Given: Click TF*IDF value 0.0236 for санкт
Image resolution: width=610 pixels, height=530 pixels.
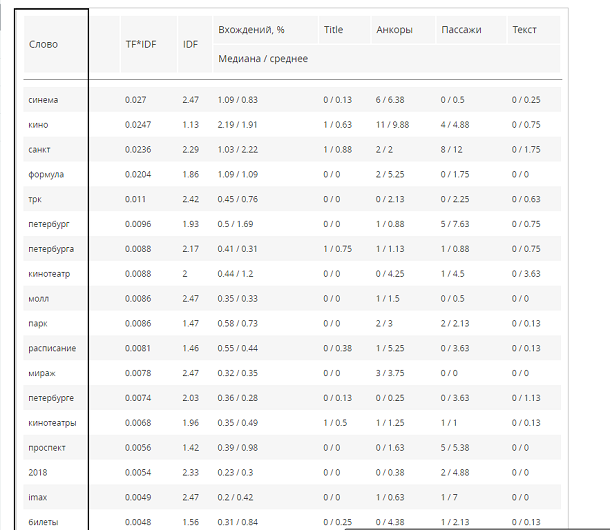Looking at the screenshot, I should 138,150.
